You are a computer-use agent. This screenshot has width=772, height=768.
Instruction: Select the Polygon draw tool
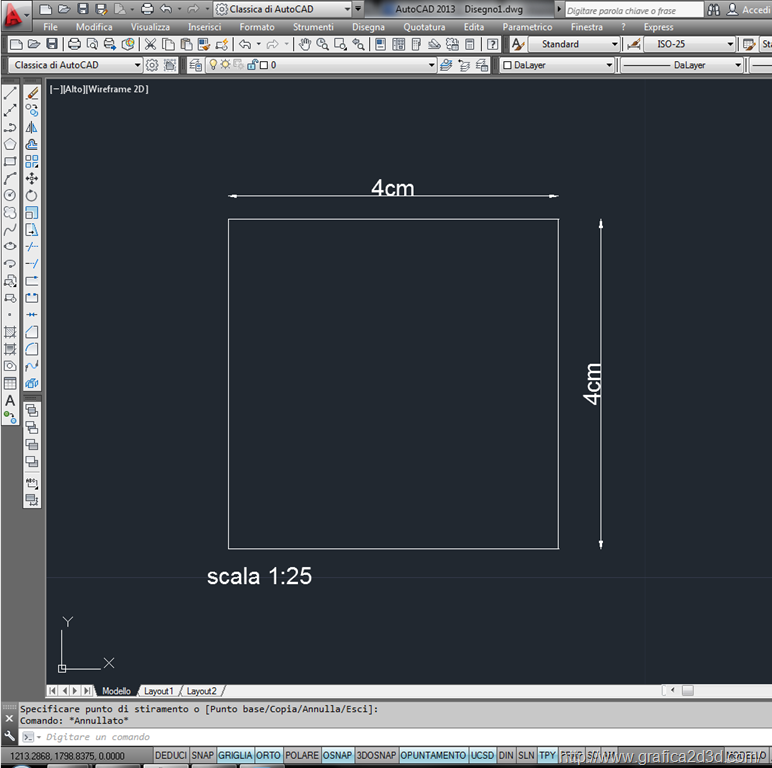[10, 144]
